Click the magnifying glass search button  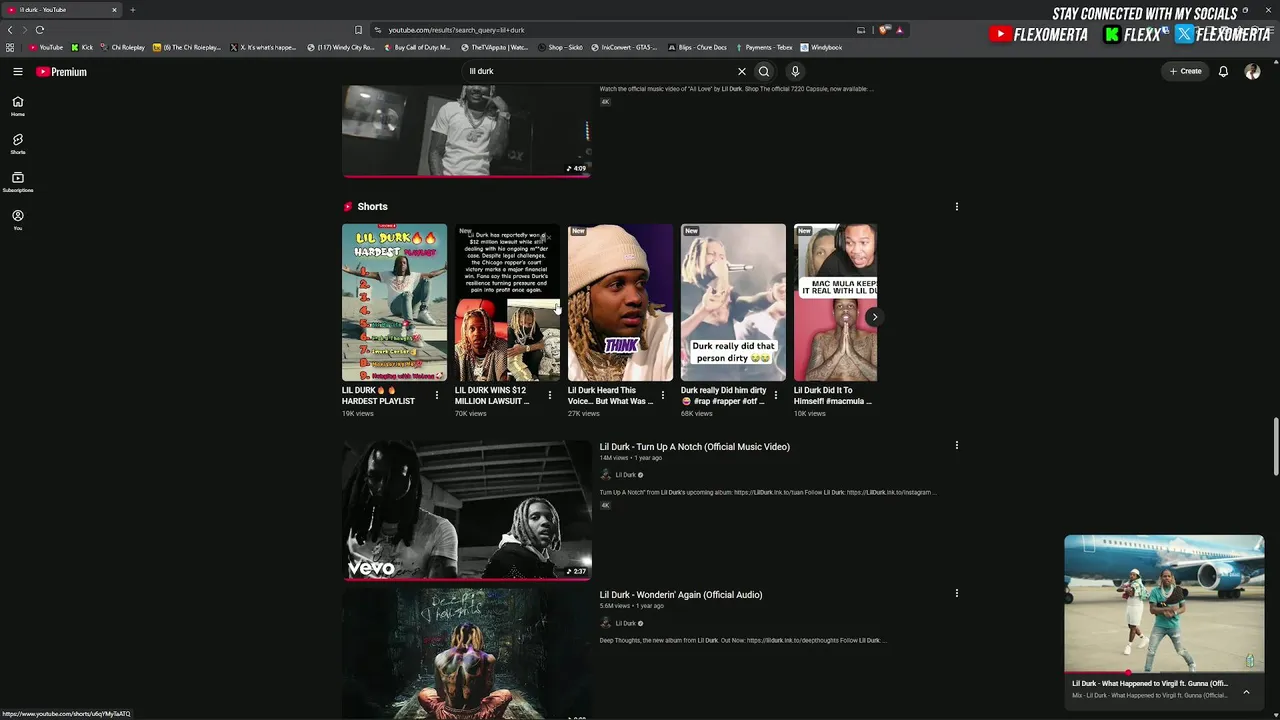pyautogui.click(x=764, y=72)
